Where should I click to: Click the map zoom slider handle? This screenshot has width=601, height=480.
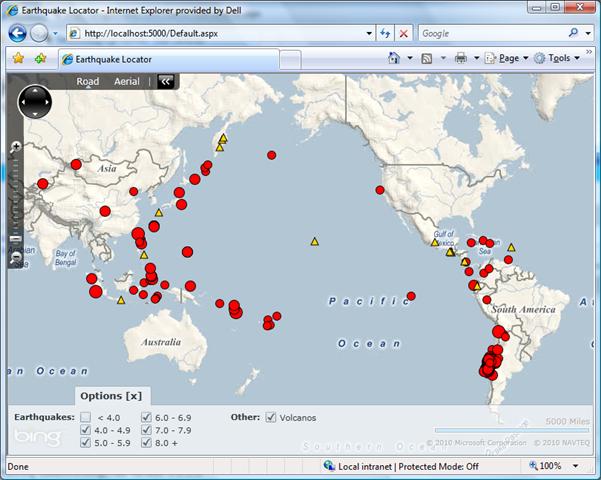(16, 238)
